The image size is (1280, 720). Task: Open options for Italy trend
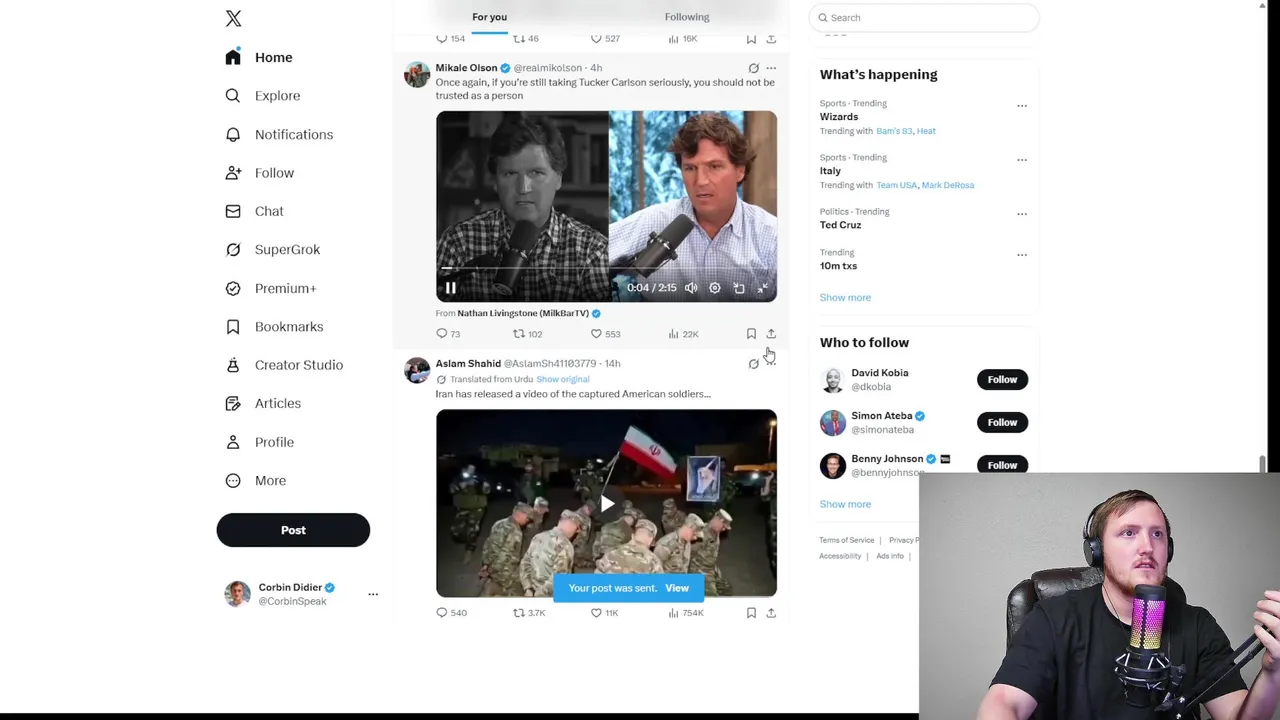pos(1022,159)
